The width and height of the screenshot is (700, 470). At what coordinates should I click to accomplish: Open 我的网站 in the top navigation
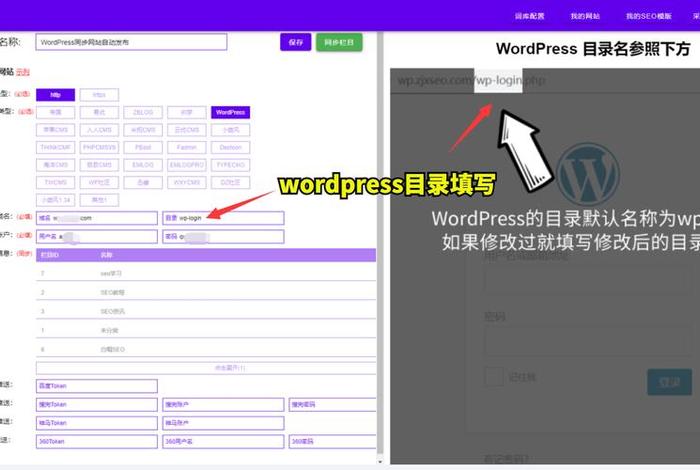pos(585,16)
